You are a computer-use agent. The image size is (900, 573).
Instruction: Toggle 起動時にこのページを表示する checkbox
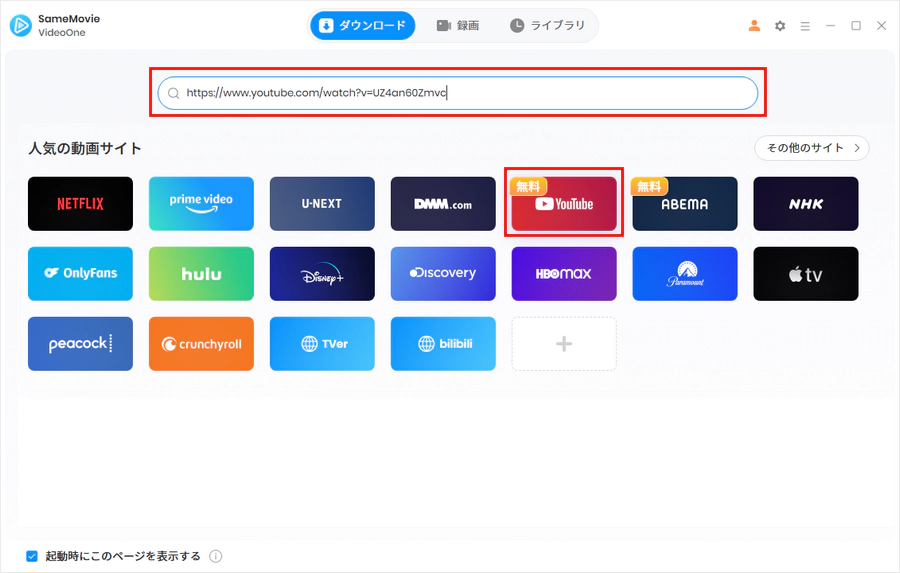coord(32,556)
